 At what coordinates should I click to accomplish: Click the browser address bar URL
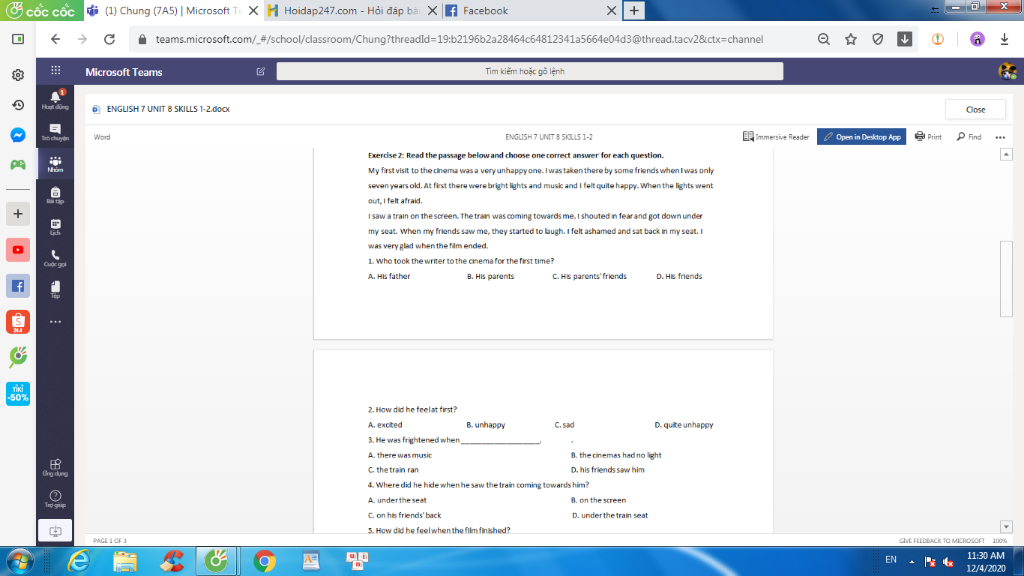tap(459, 39)
